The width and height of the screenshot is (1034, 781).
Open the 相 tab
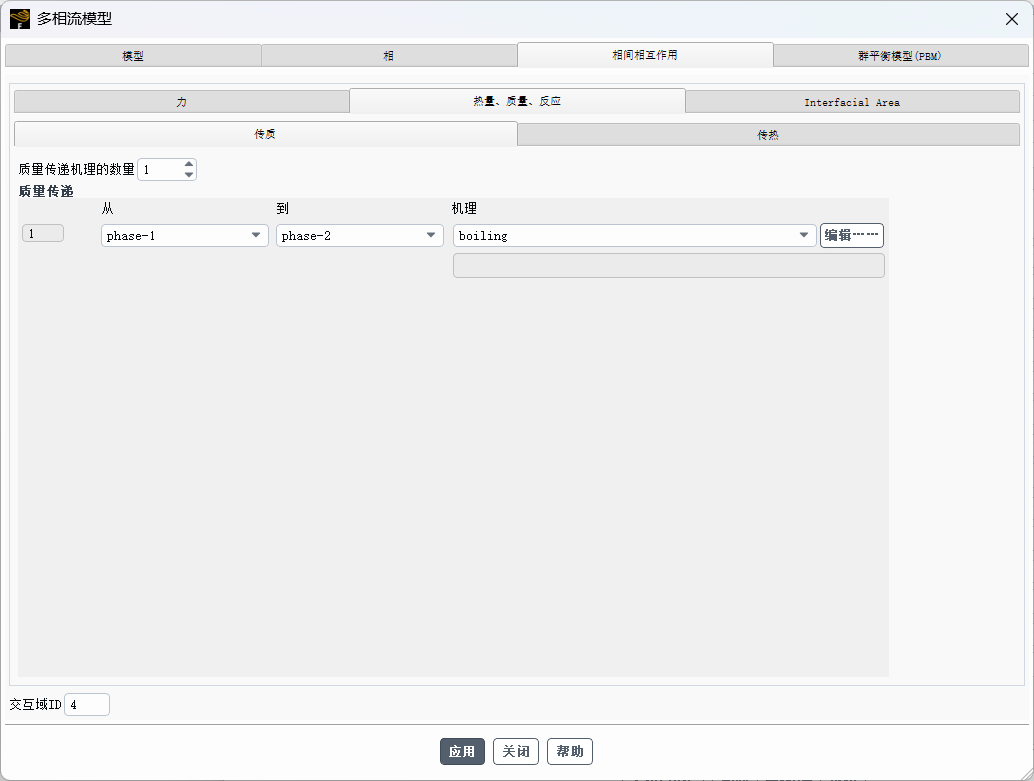tap(389, 56)
